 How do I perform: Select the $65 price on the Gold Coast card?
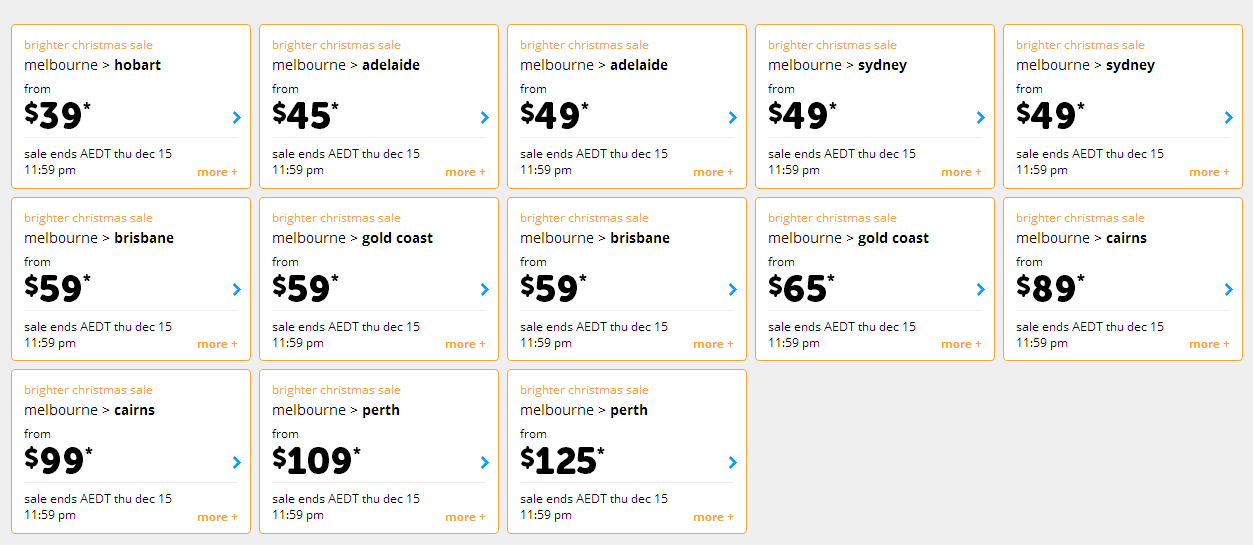(x=803, y=288)
